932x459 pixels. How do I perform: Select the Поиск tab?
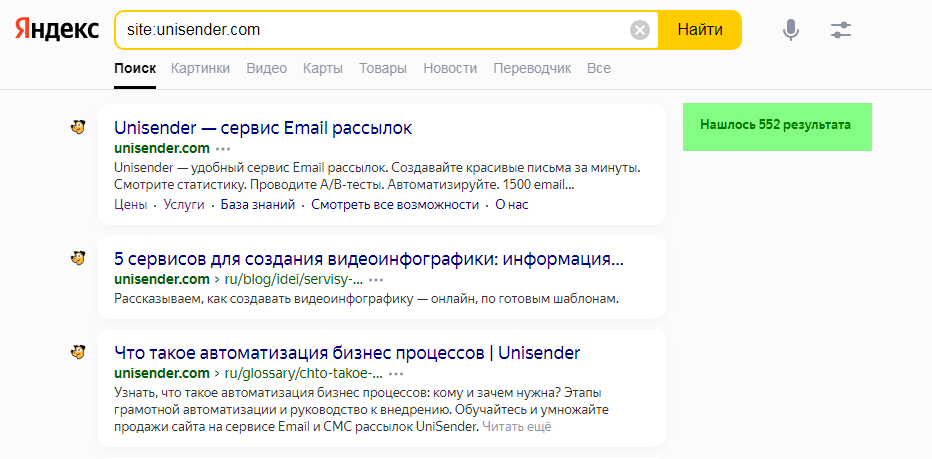click(x=135, y=68)
